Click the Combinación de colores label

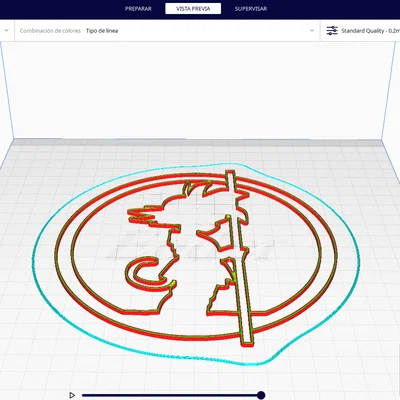pyautogui.click(x=50, y=31)
